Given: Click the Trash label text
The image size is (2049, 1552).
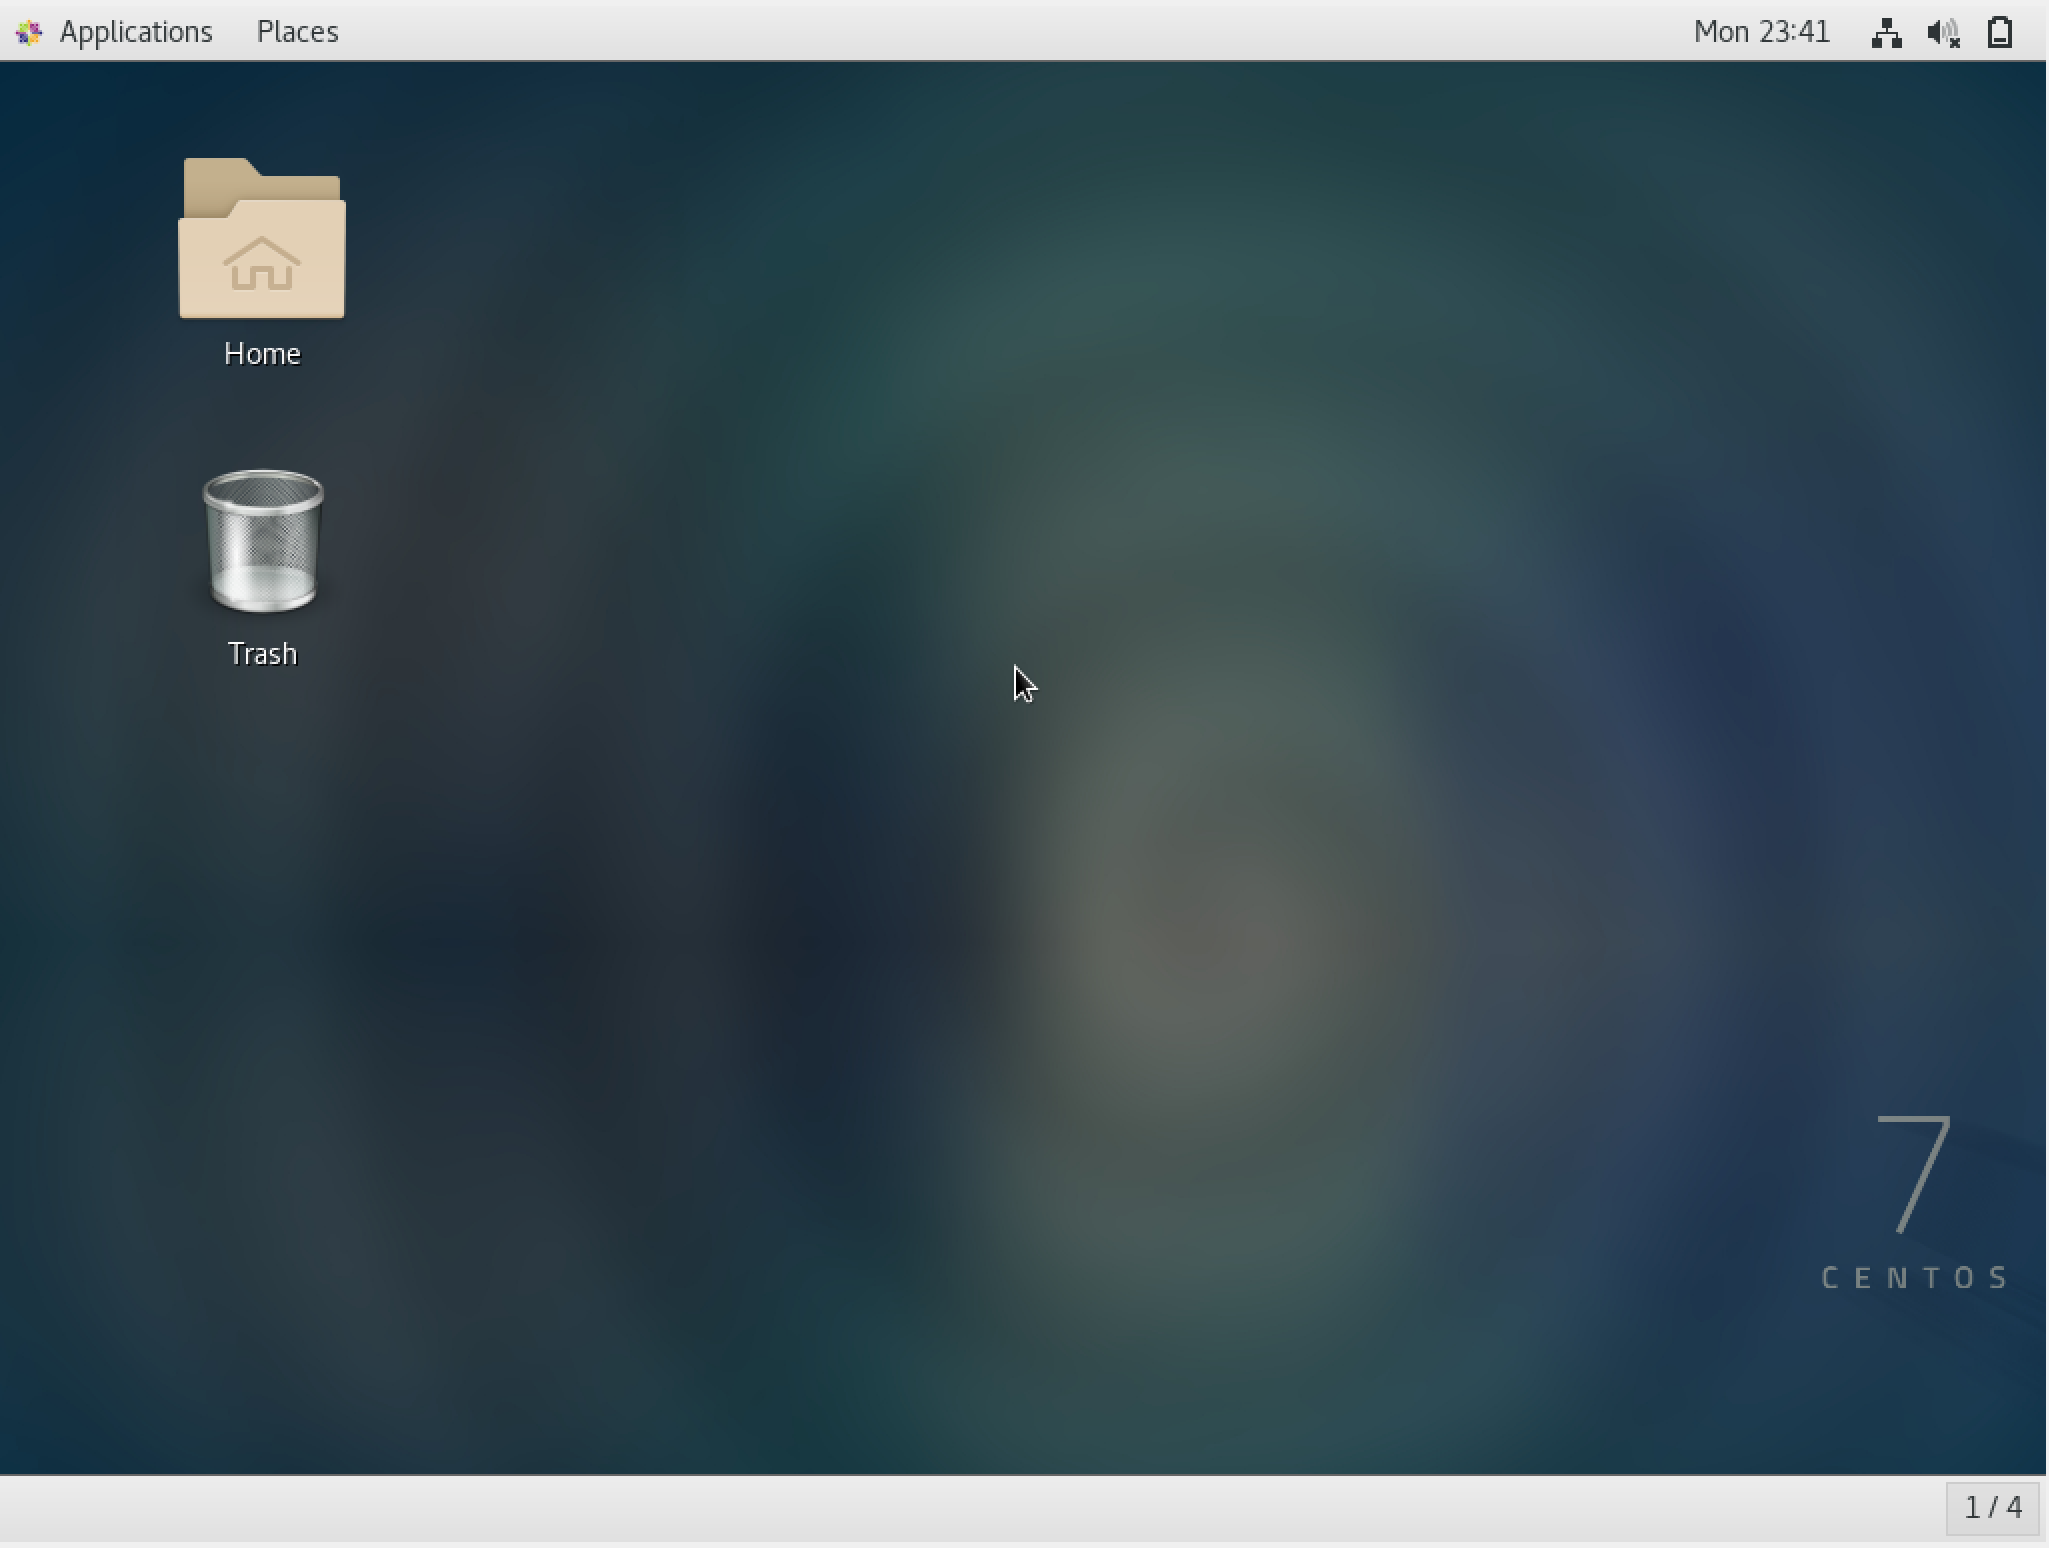Looking at the screenshot, I should pyautogui.click(x=263, y=654).
